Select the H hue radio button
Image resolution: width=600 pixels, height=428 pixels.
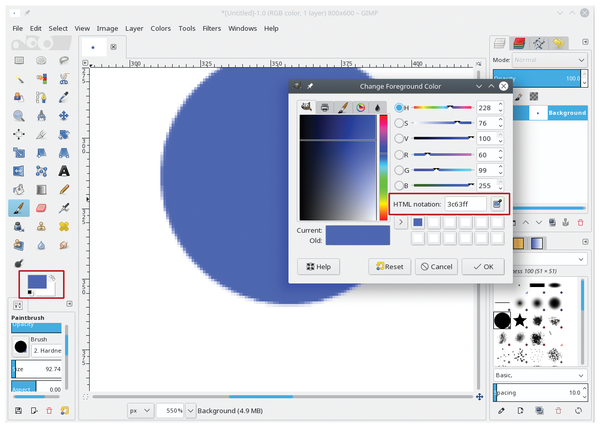click(399, 108)
